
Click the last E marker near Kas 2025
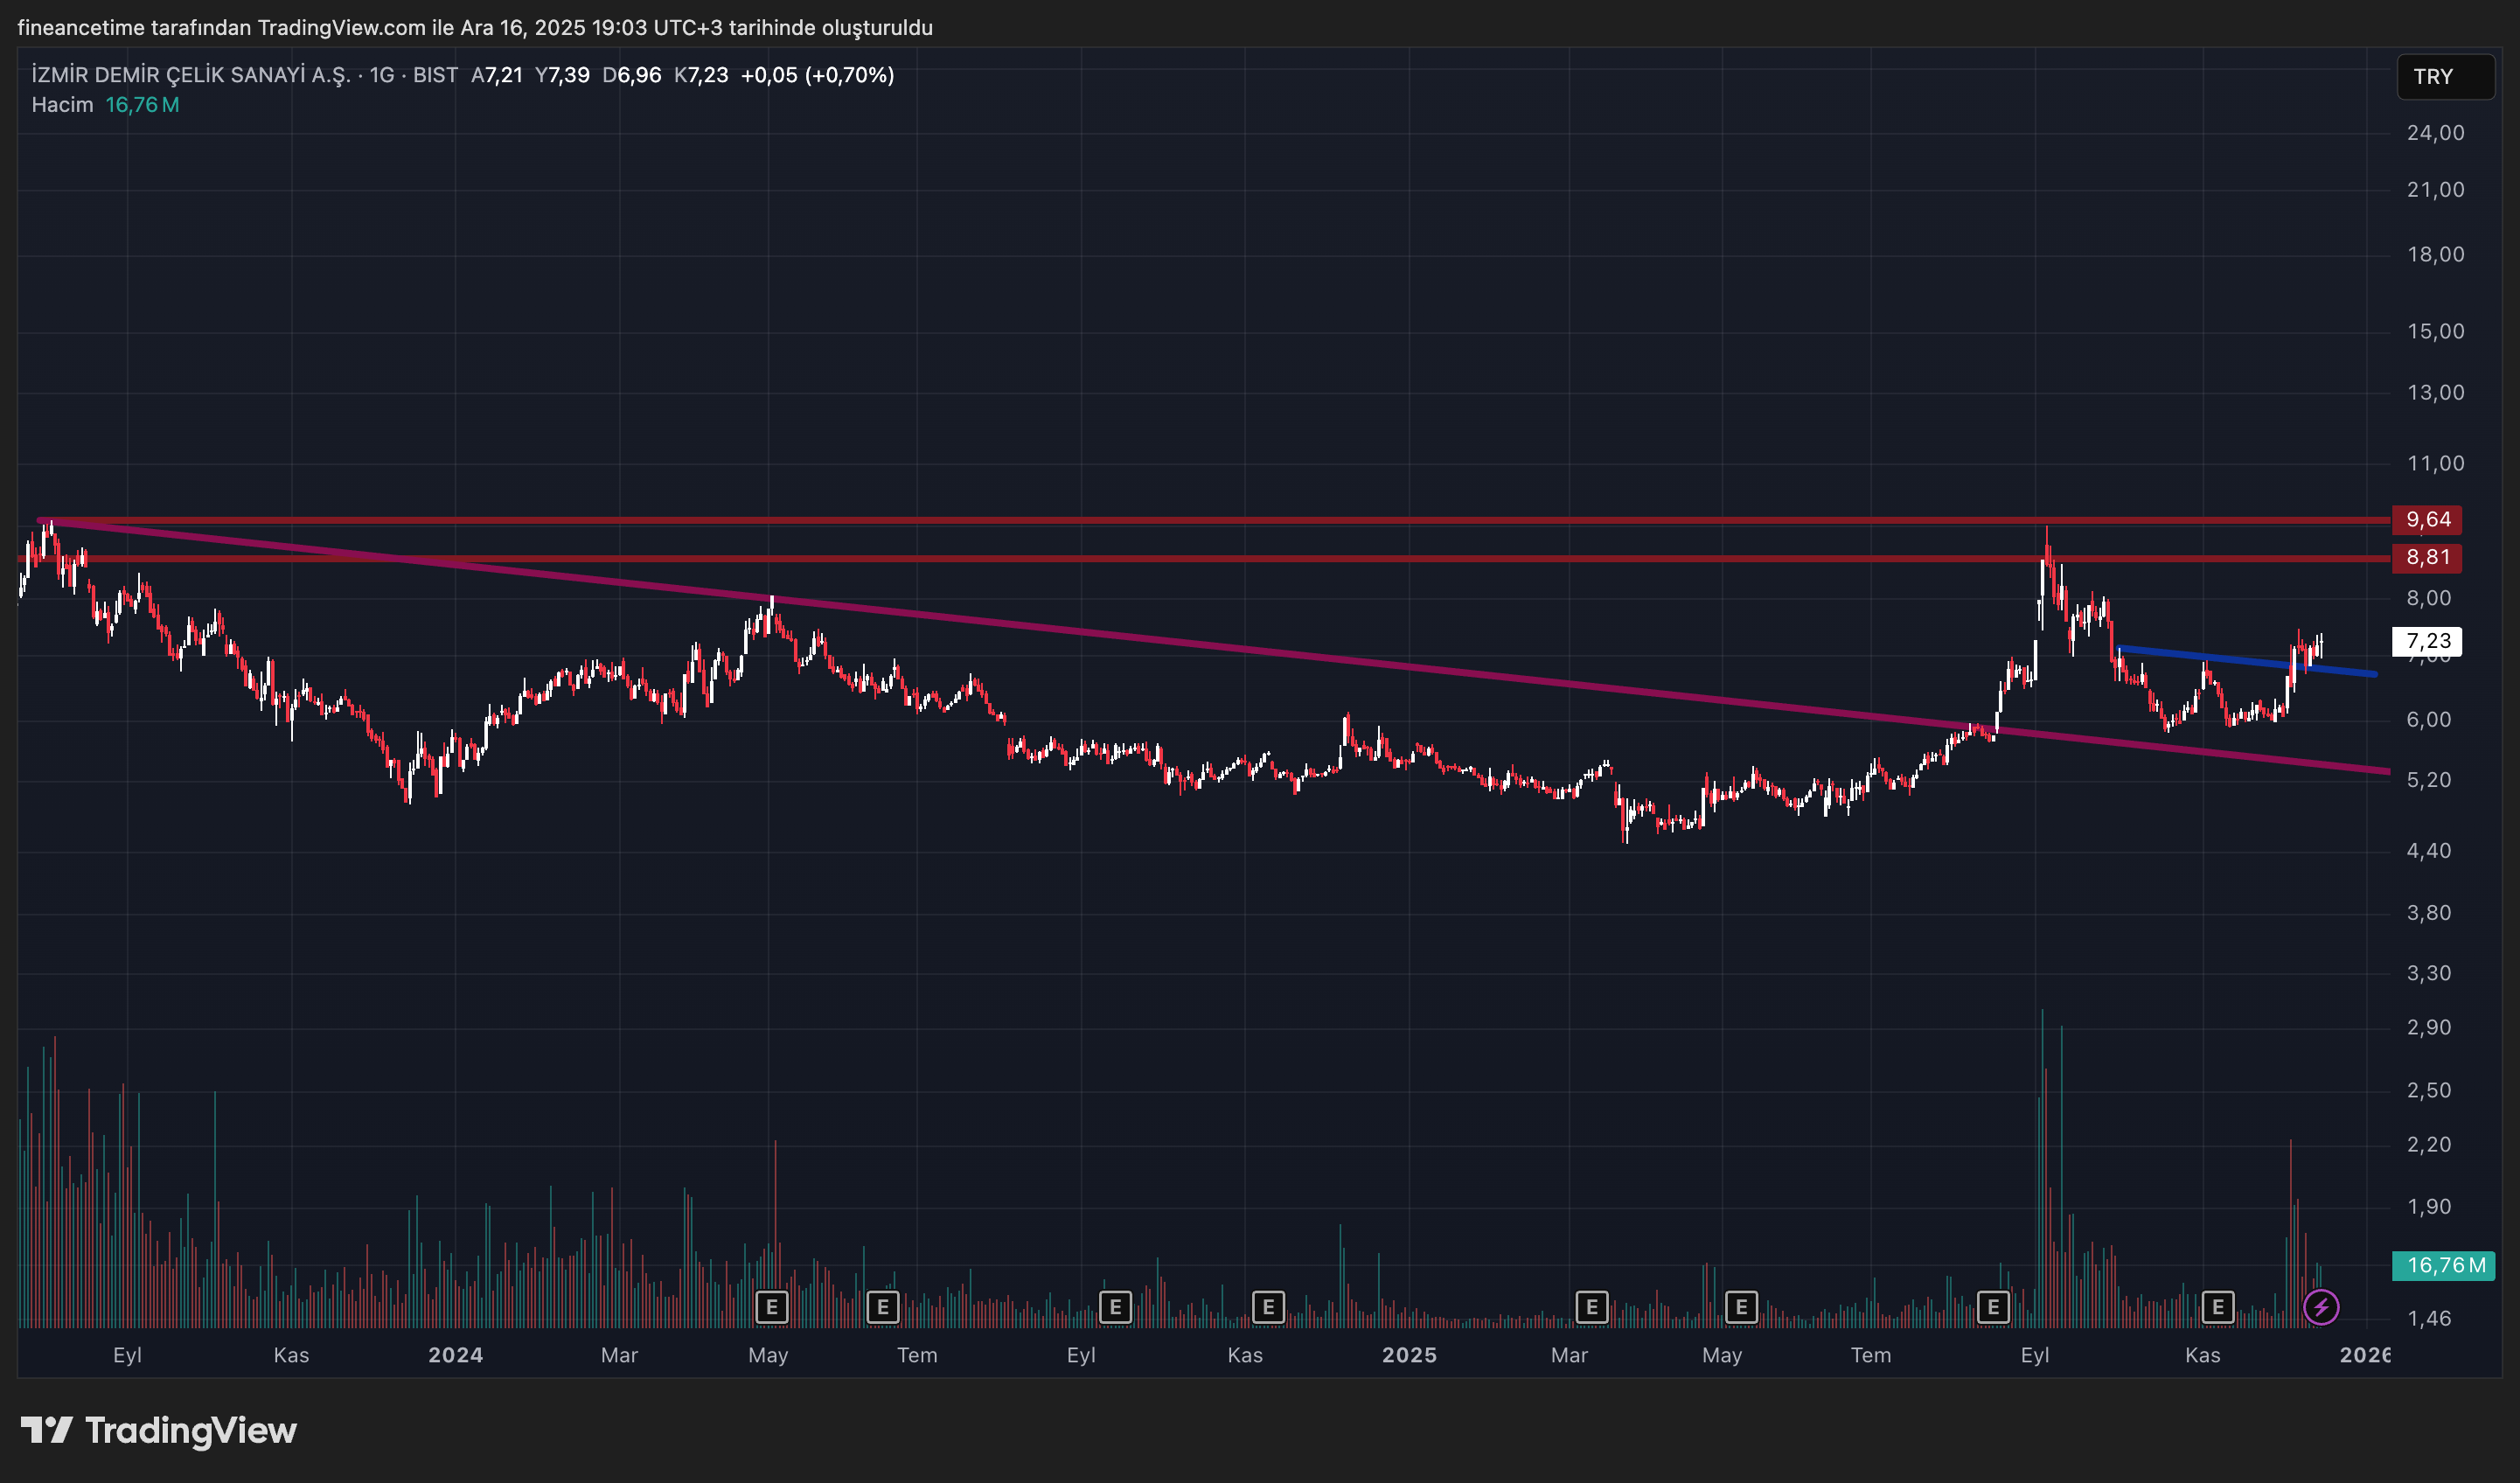click(x=2217, y=1306)
